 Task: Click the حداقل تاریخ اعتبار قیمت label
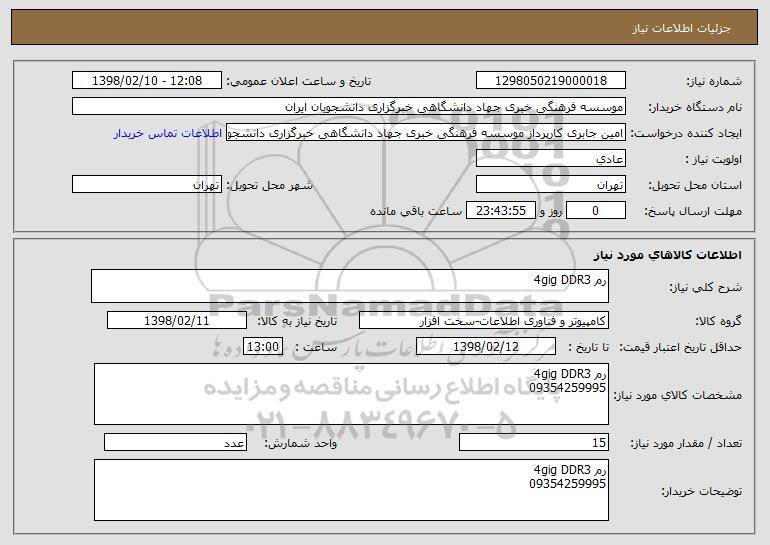click(x=680, y=347)
